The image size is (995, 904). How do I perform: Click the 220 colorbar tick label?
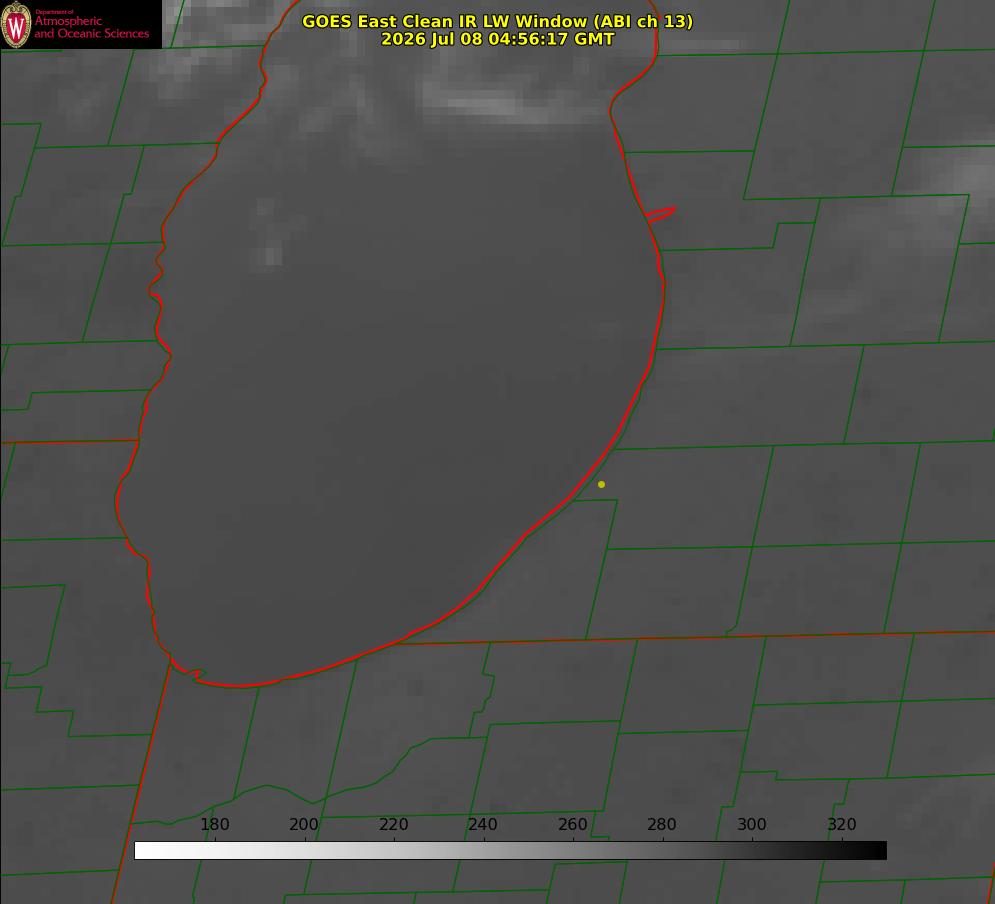(393, 824)
